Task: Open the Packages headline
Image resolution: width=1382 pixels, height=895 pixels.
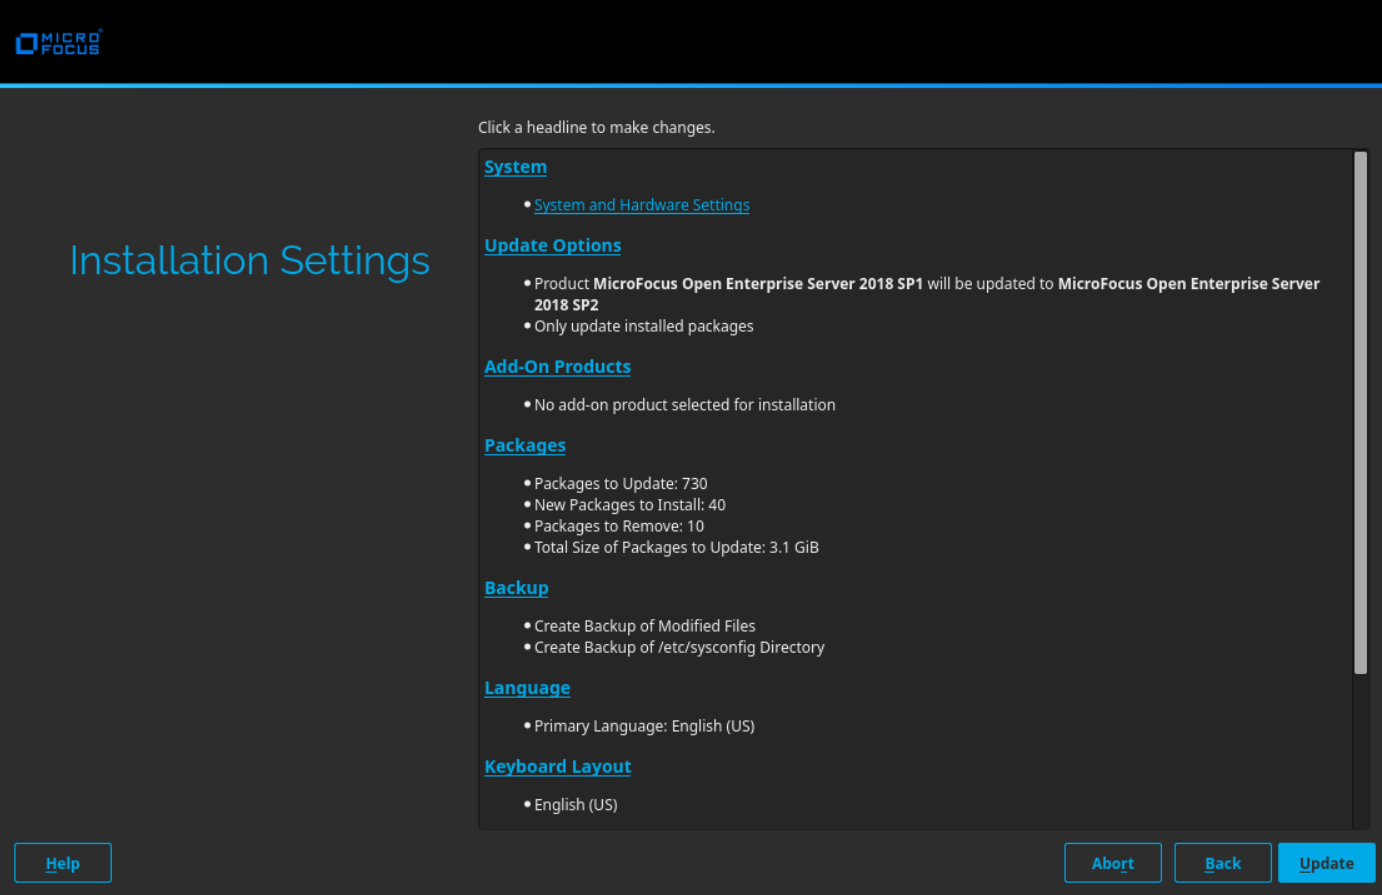Action: pos(525,446)
